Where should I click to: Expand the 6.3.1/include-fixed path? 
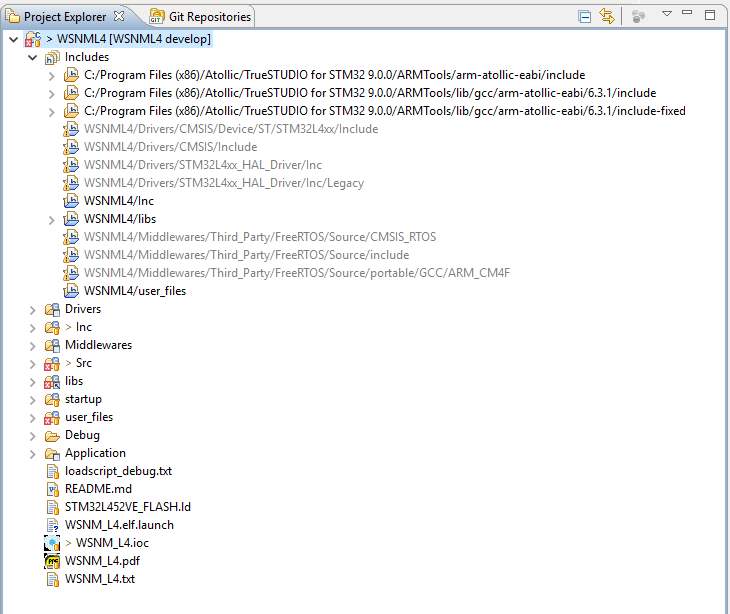pos(52,112)
